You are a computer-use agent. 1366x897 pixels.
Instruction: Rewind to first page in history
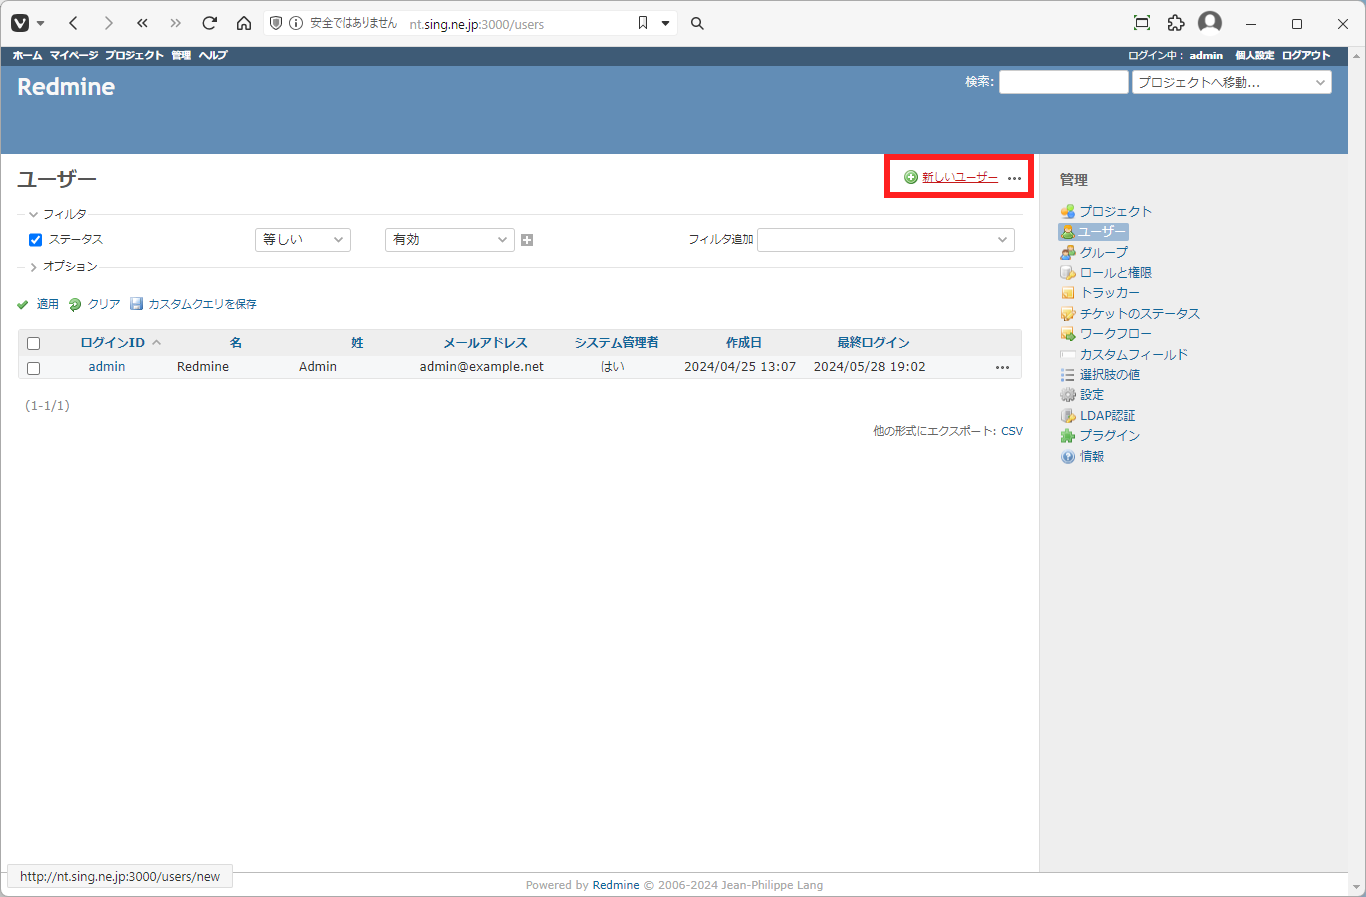tap(142, 23)
